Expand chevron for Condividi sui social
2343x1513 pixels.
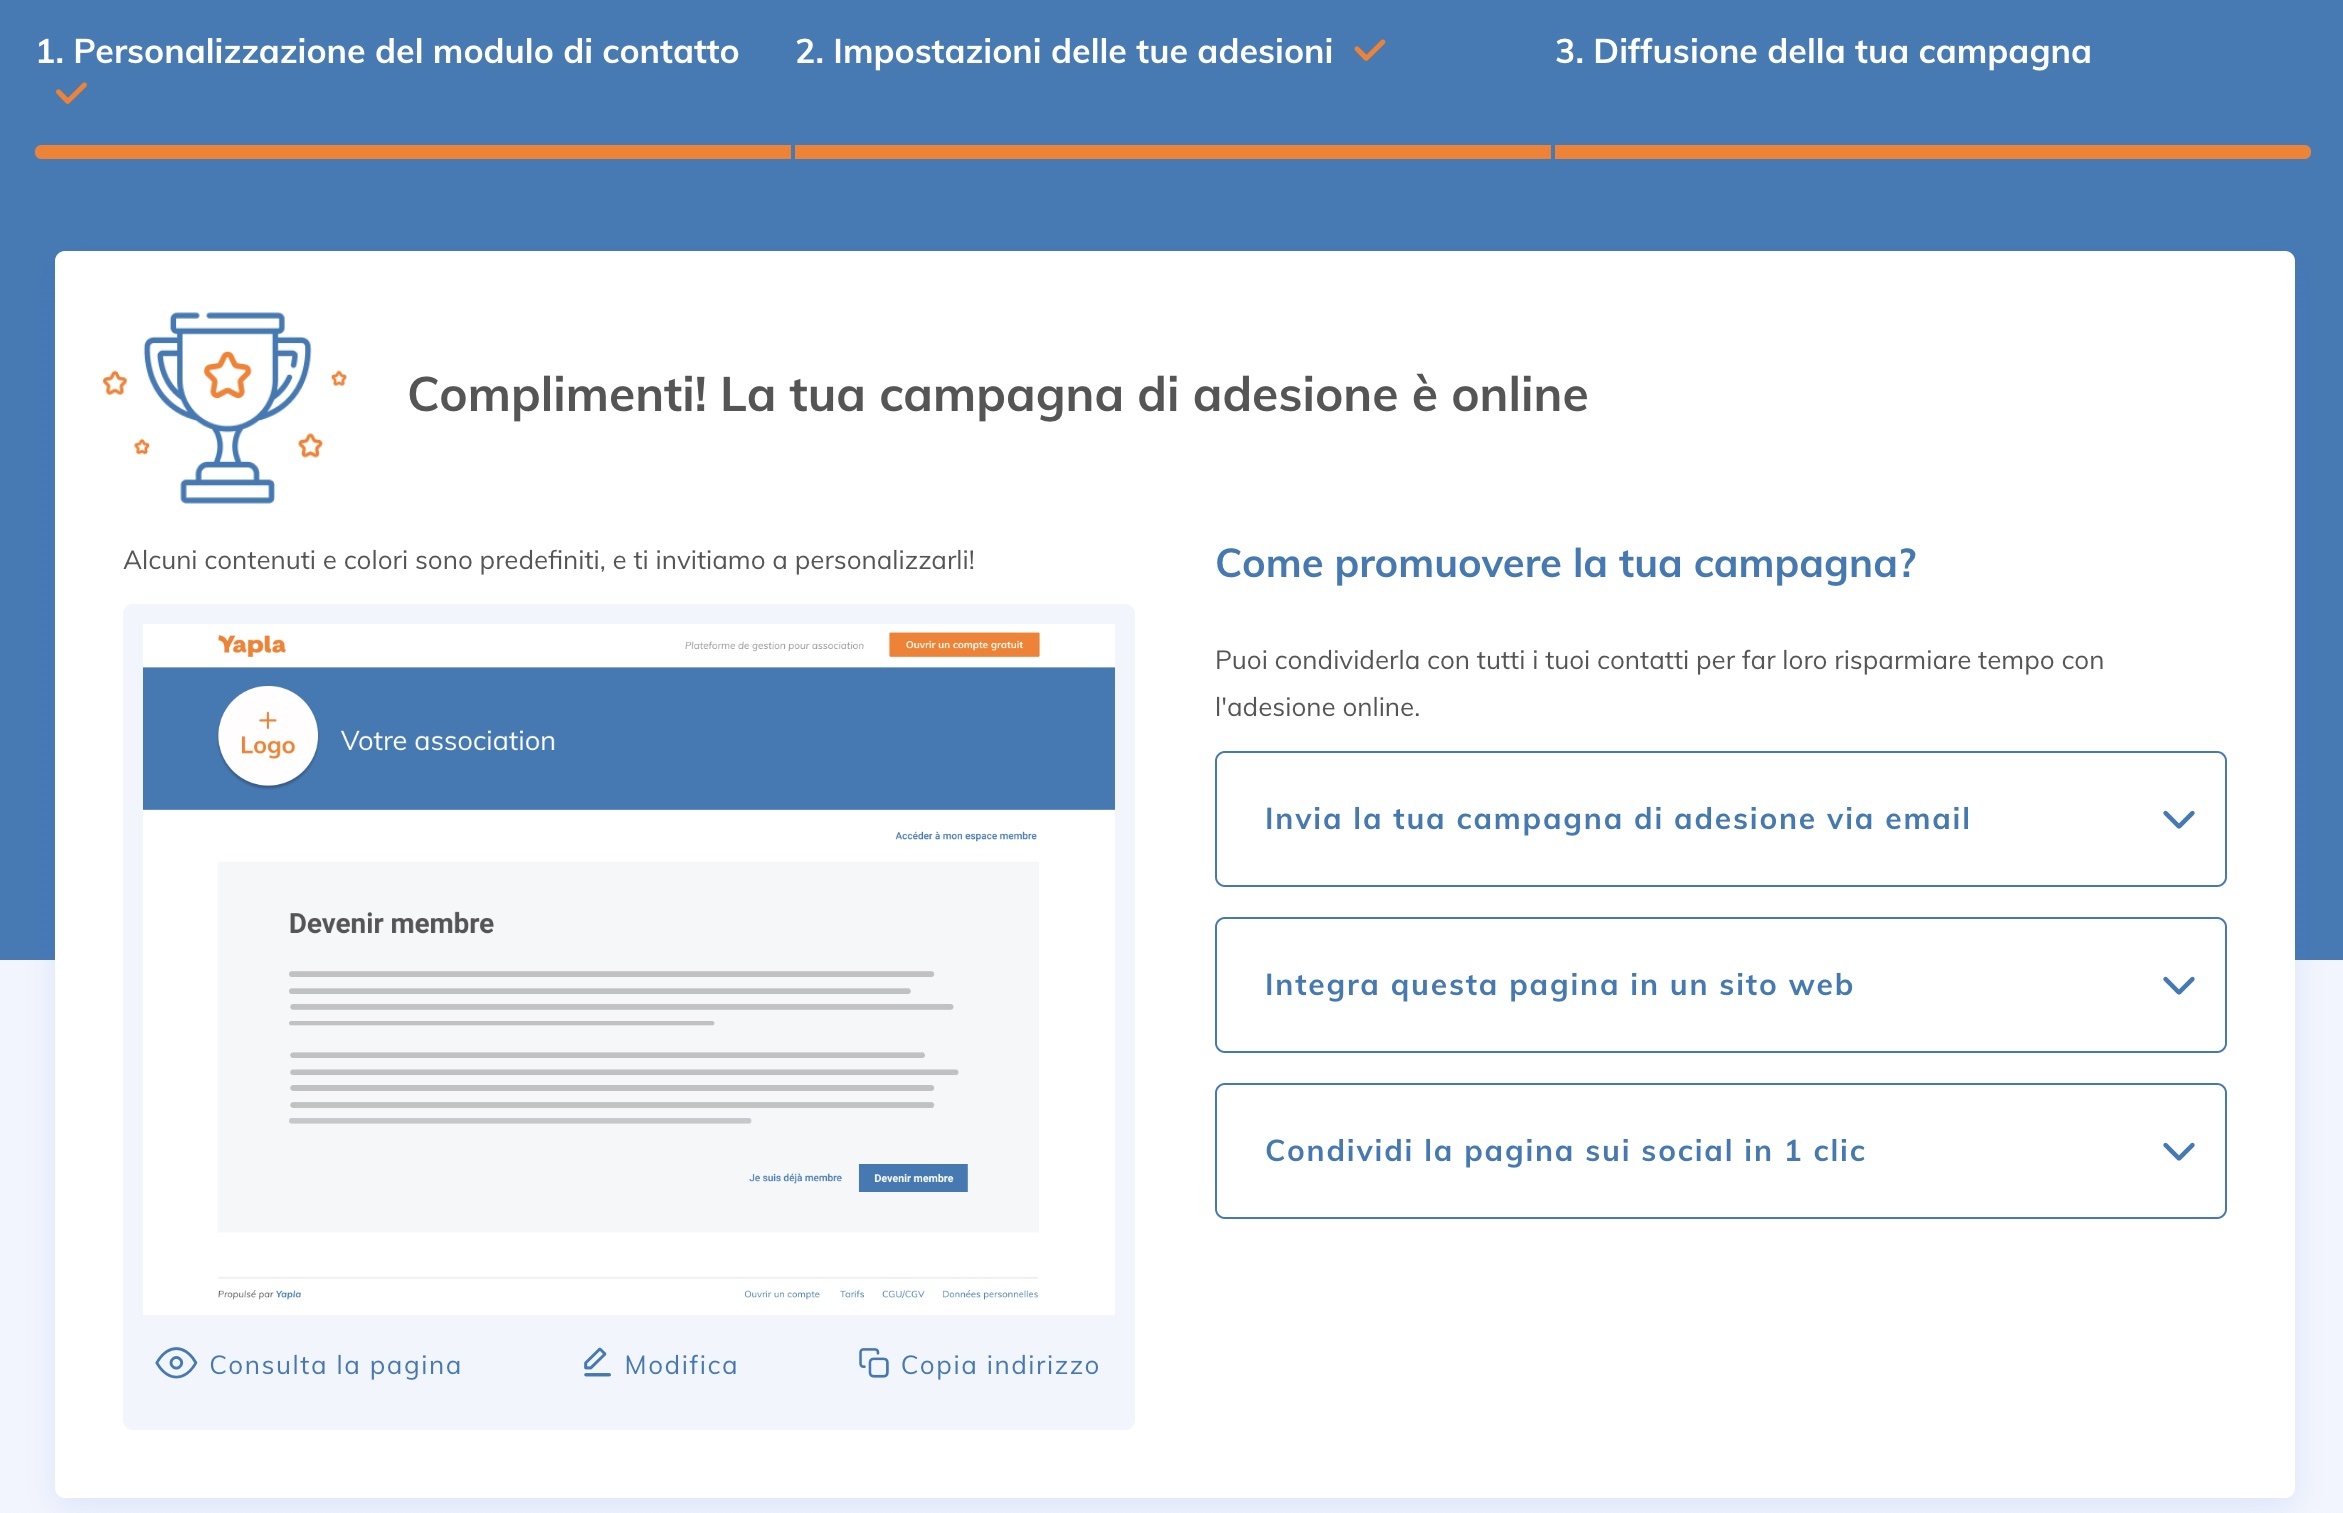2178,1151
